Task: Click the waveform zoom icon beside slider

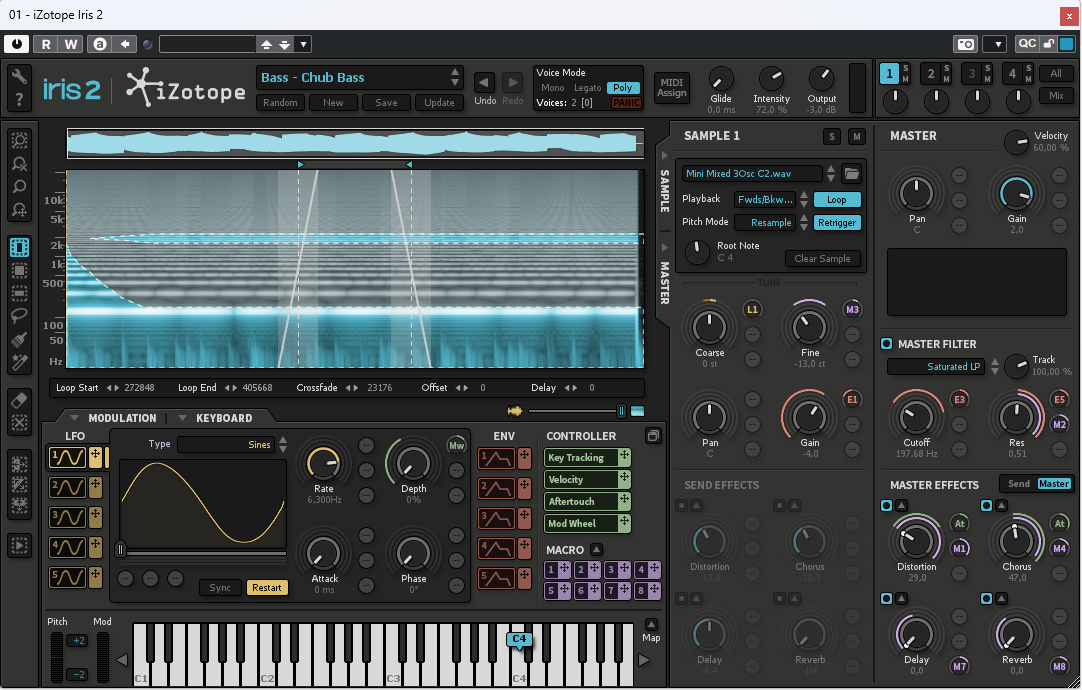Action: click(515, 411)
